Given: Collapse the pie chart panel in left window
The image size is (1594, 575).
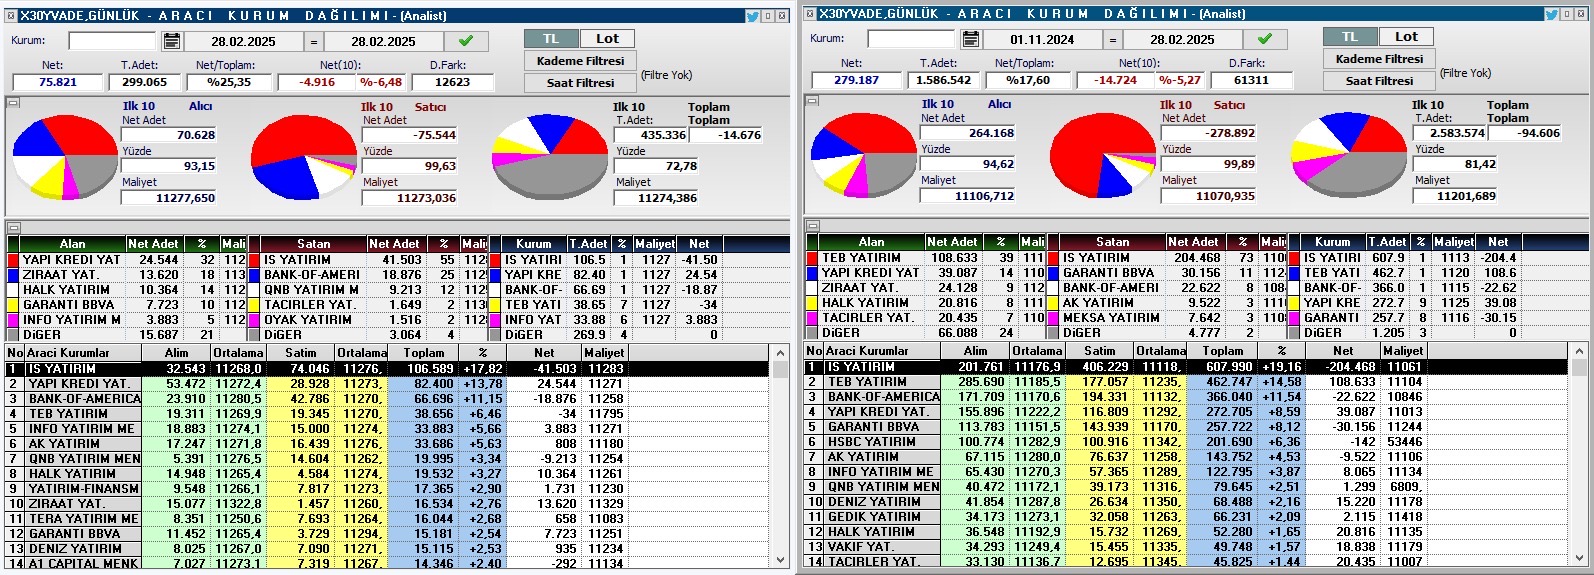Looking at the screenshot, I should (13, 102).
